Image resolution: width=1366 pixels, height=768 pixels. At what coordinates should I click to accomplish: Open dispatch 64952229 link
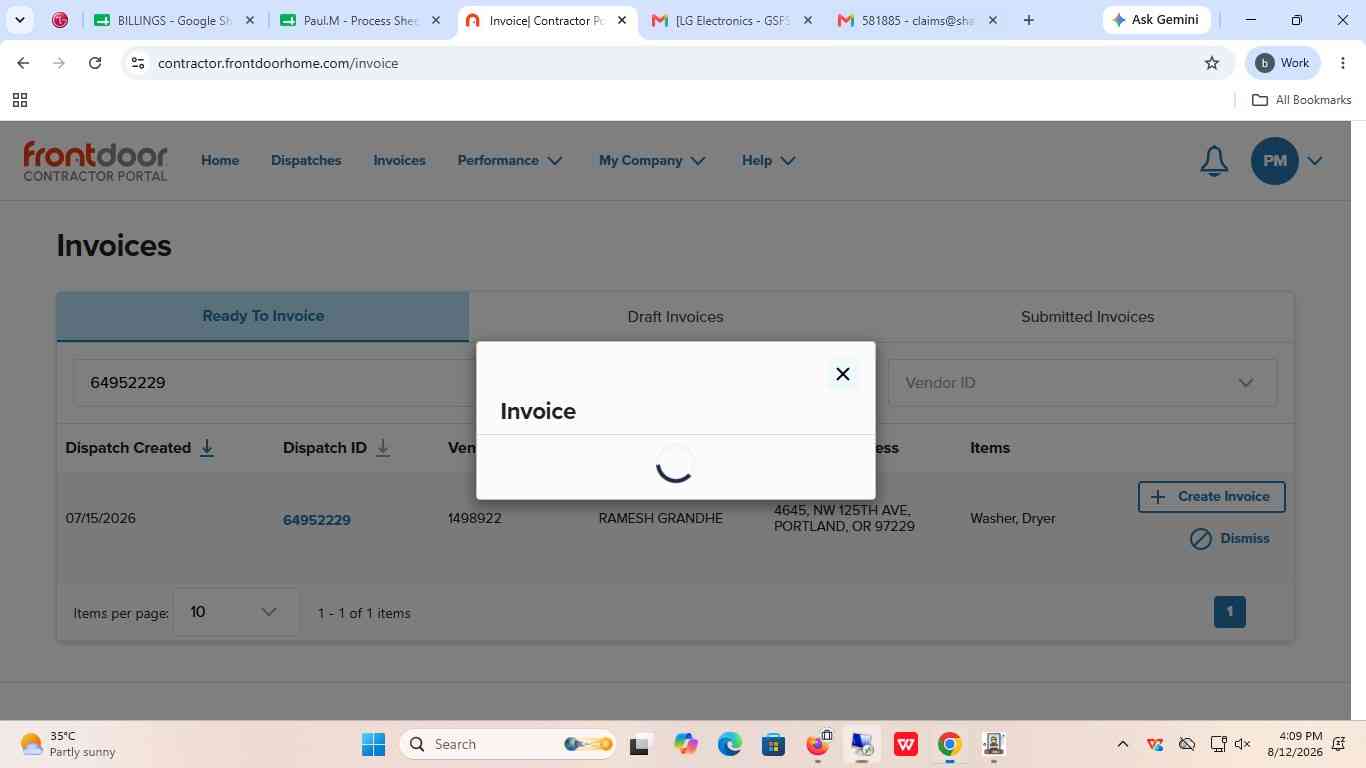[x=316, y=520]
